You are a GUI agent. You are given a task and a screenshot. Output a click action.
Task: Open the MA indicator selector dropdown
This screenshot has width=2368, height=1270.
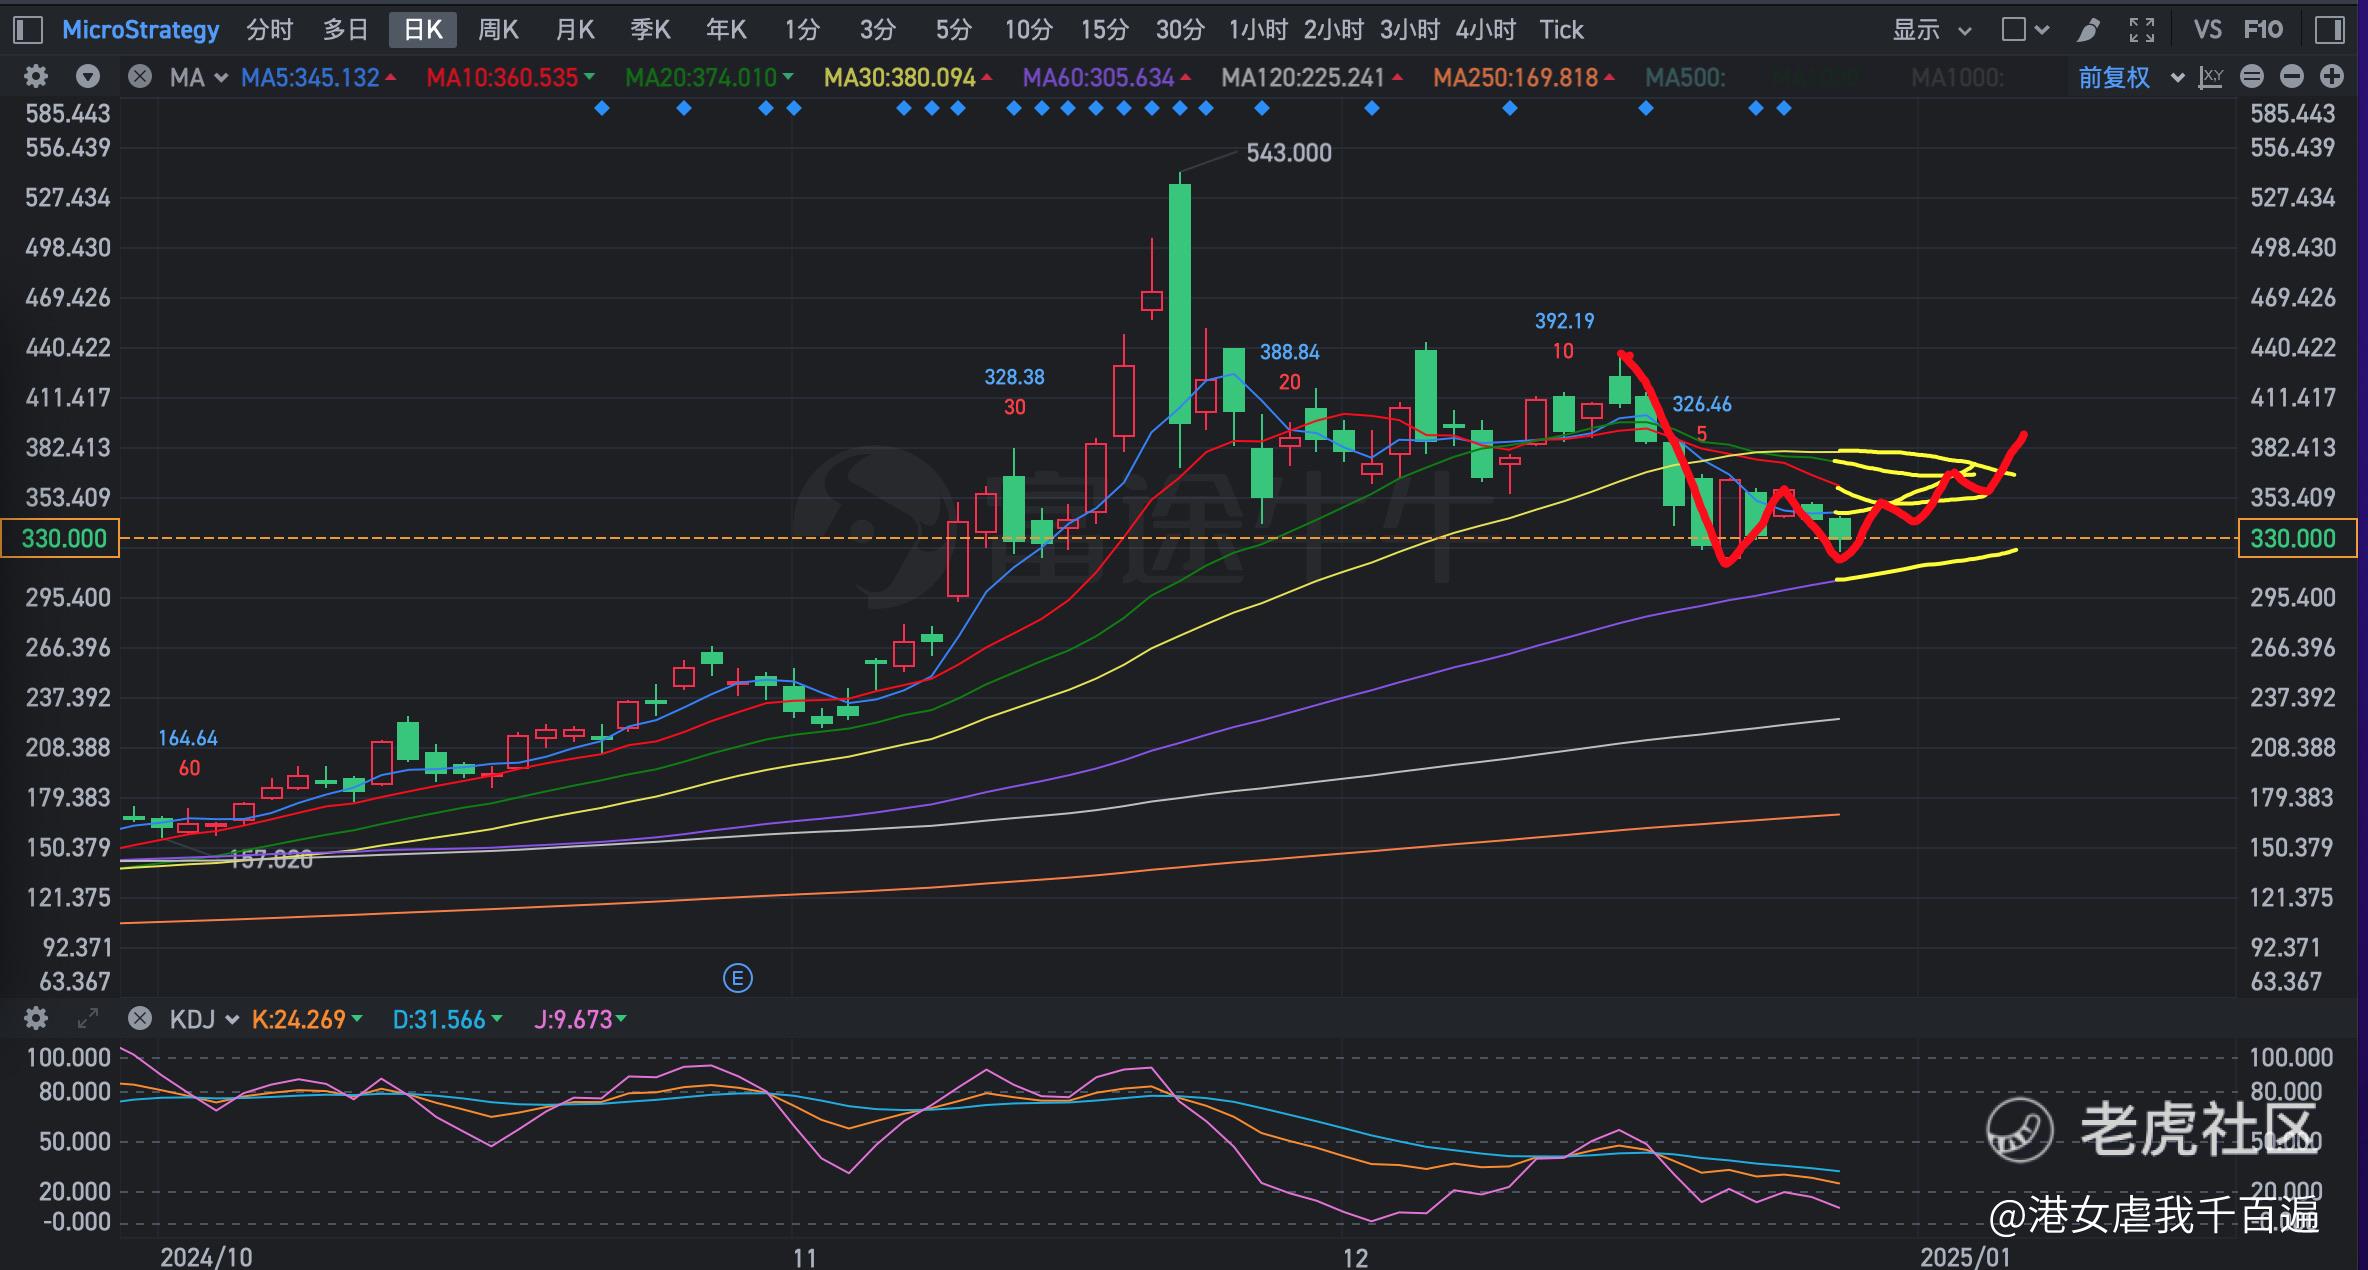point(198,77)
